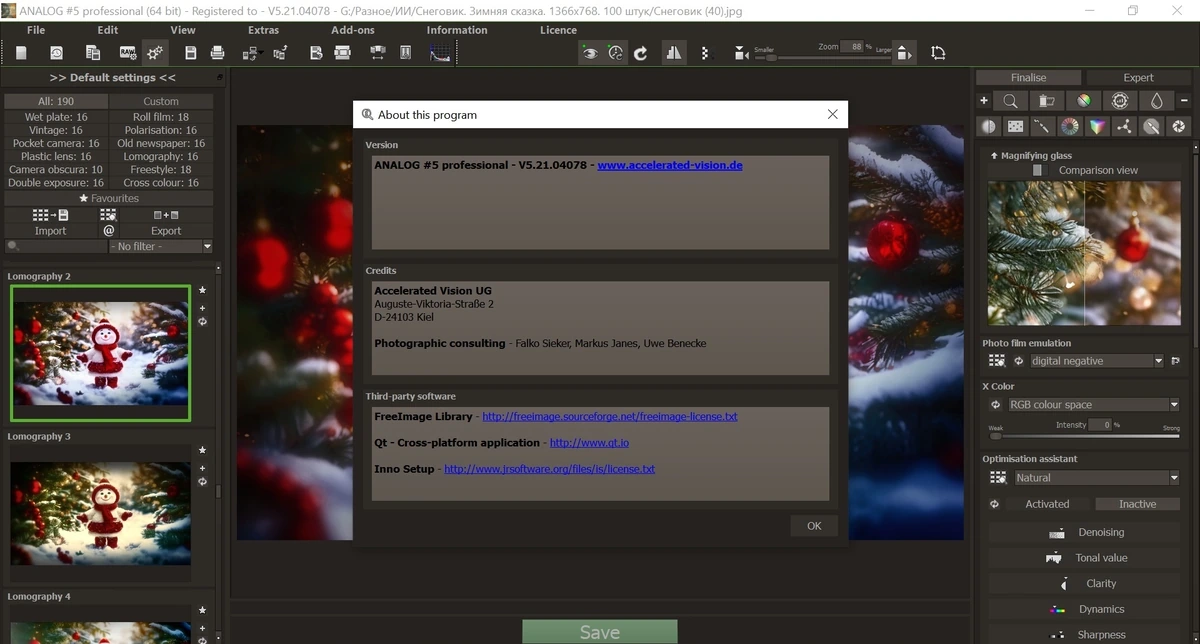Open the No filter dropdown
The image size is (1200, 644).
point(161,246)
